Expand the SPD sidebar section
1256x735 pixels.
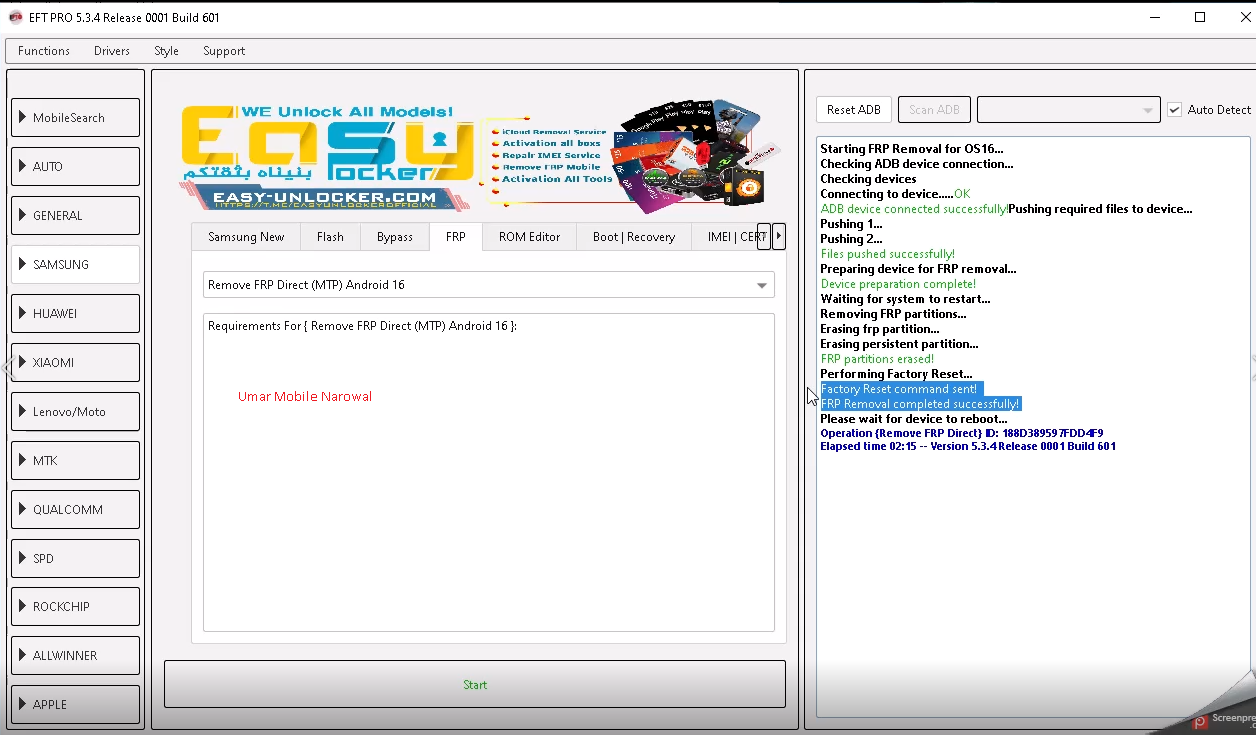(75, 559)
